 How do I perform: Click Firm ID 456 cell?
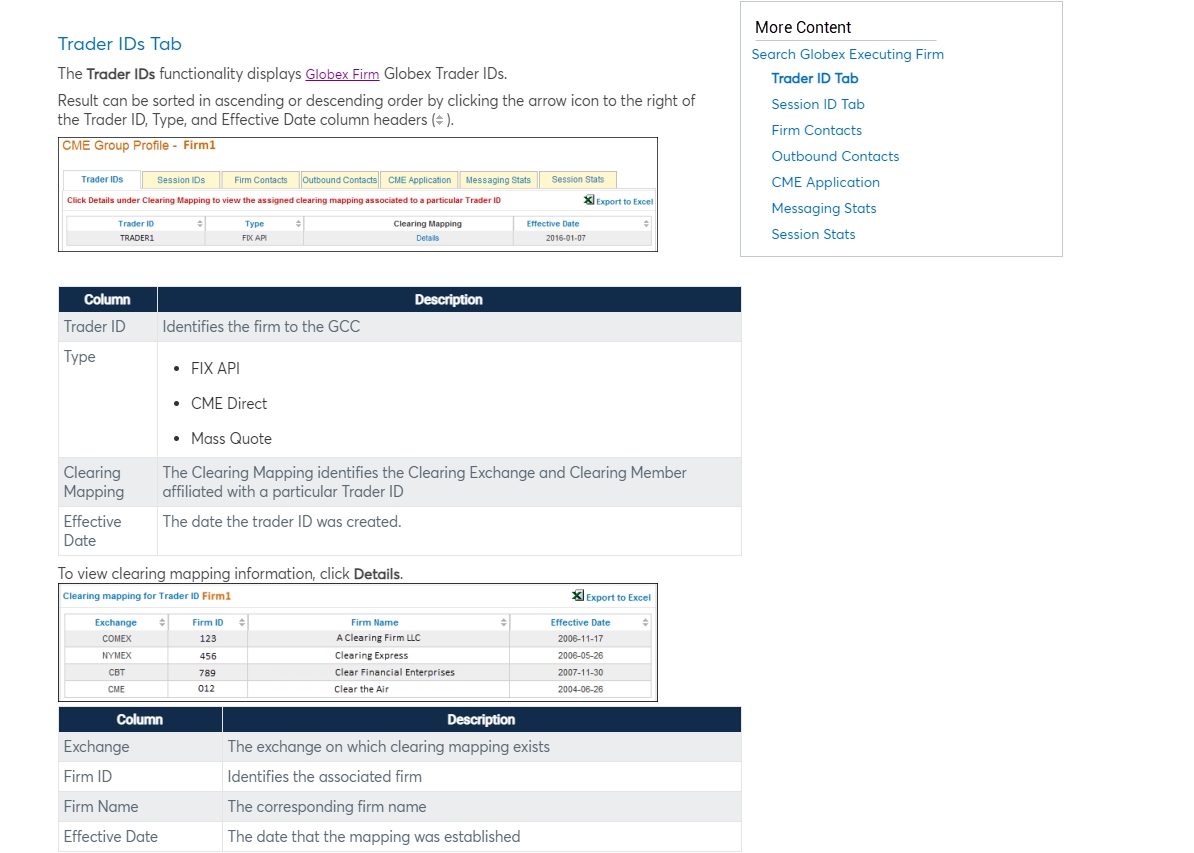tap(208, 656)
